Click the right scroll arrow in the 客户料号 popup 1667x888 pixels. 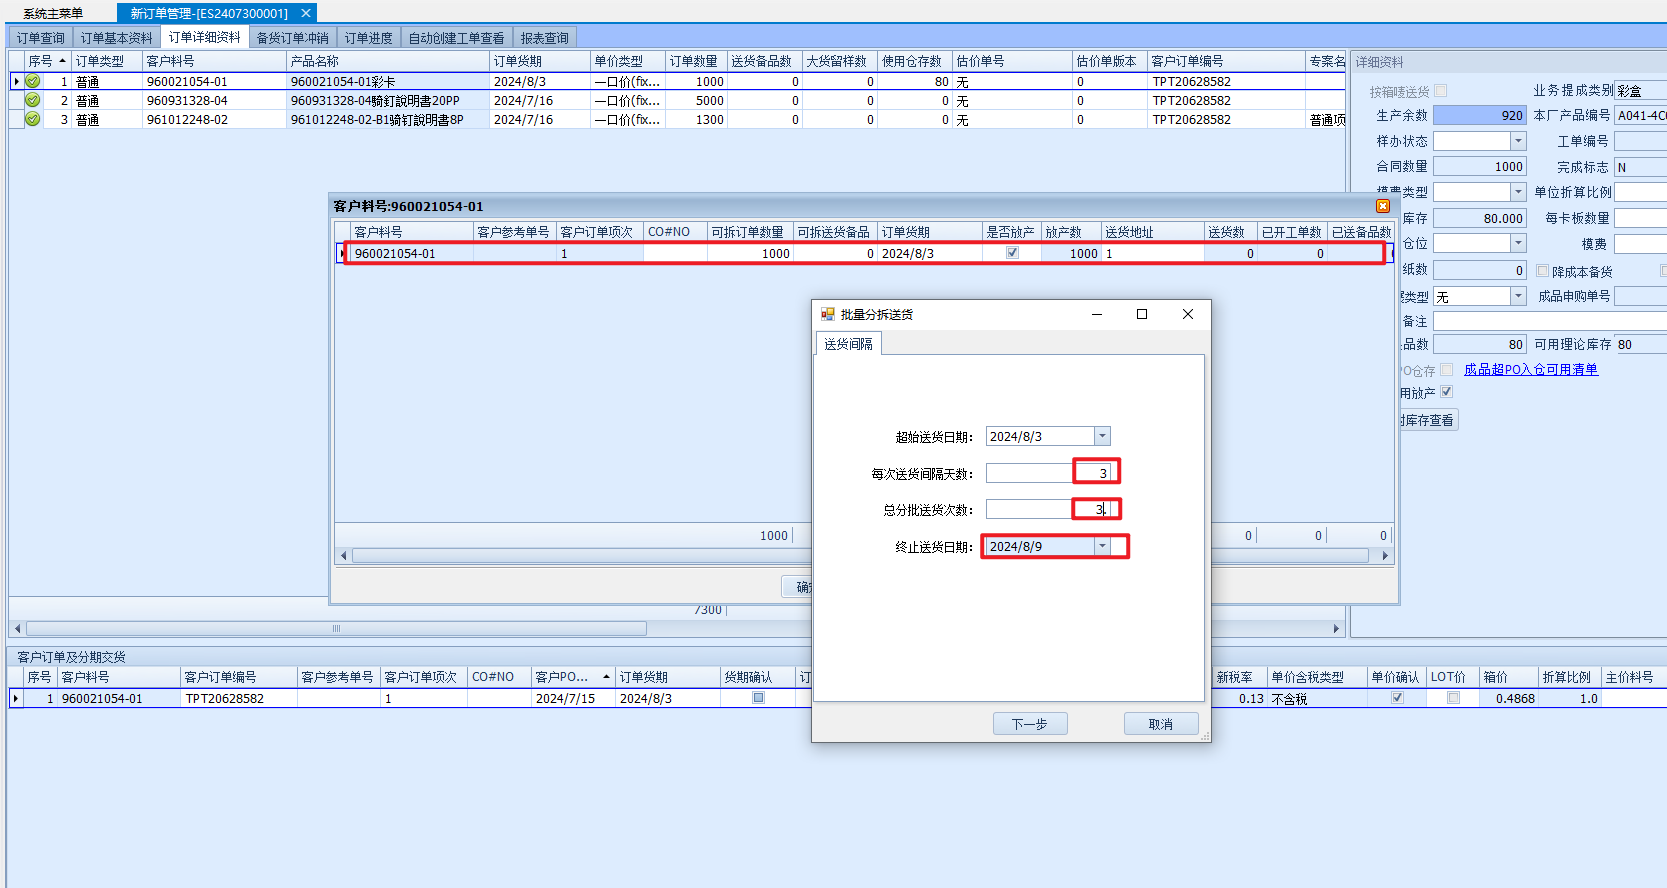point(1385,556)
